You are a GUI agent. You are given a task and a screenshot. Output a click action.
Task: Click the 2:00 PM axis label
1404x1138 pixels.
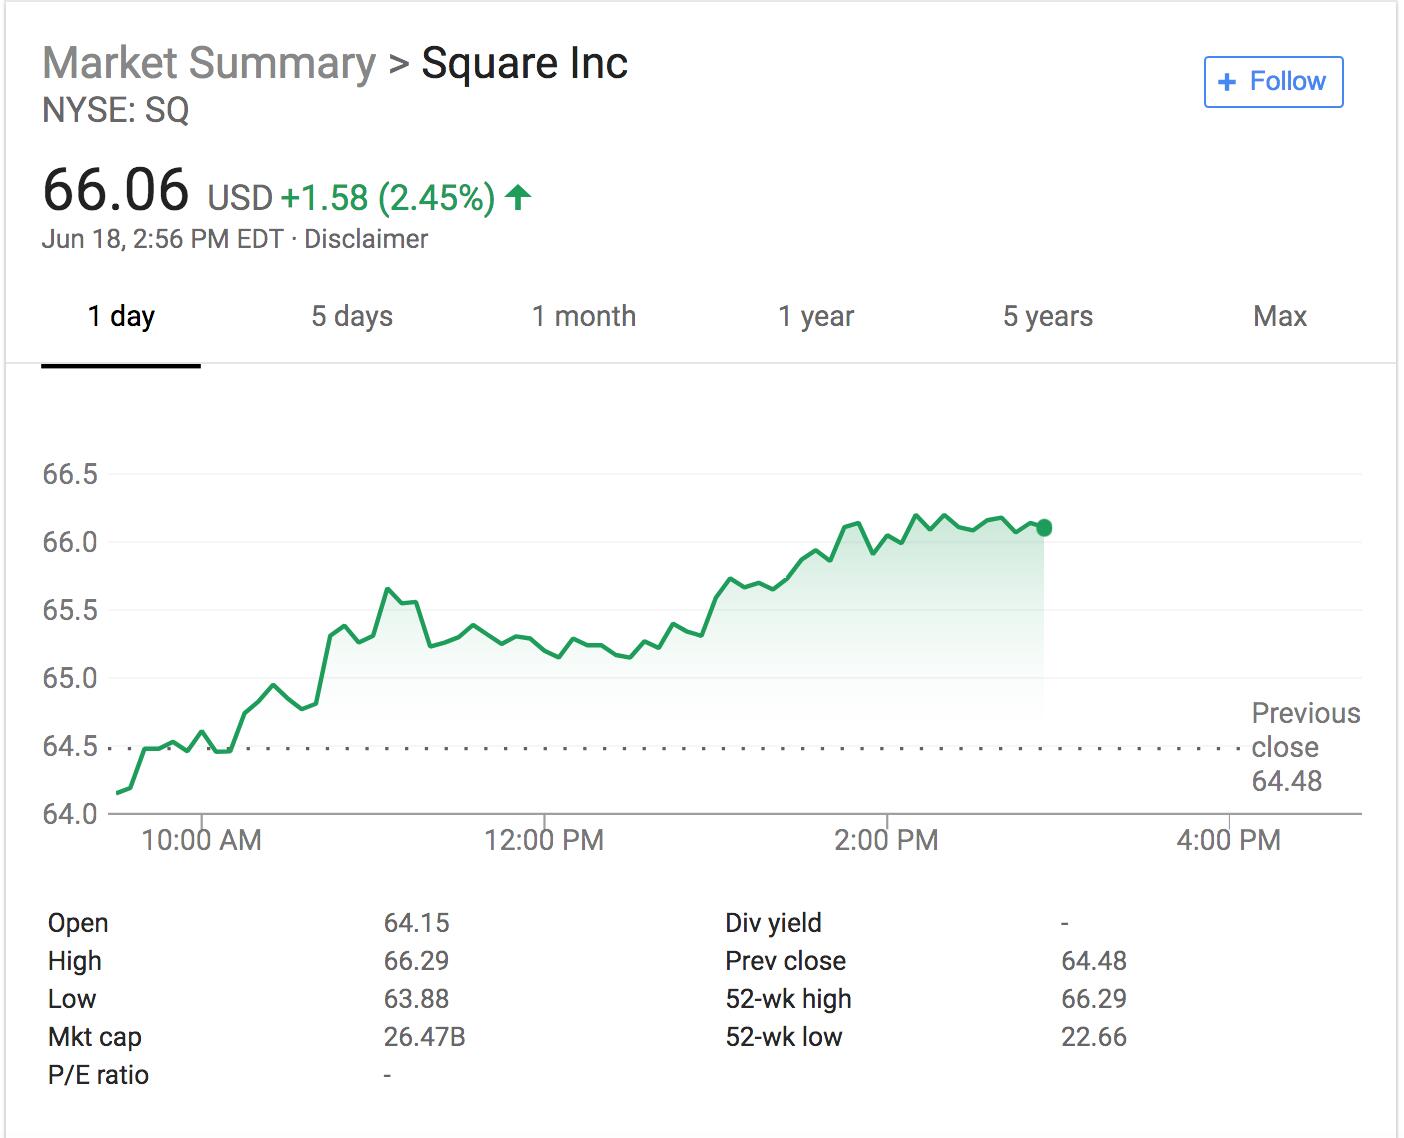886,839
